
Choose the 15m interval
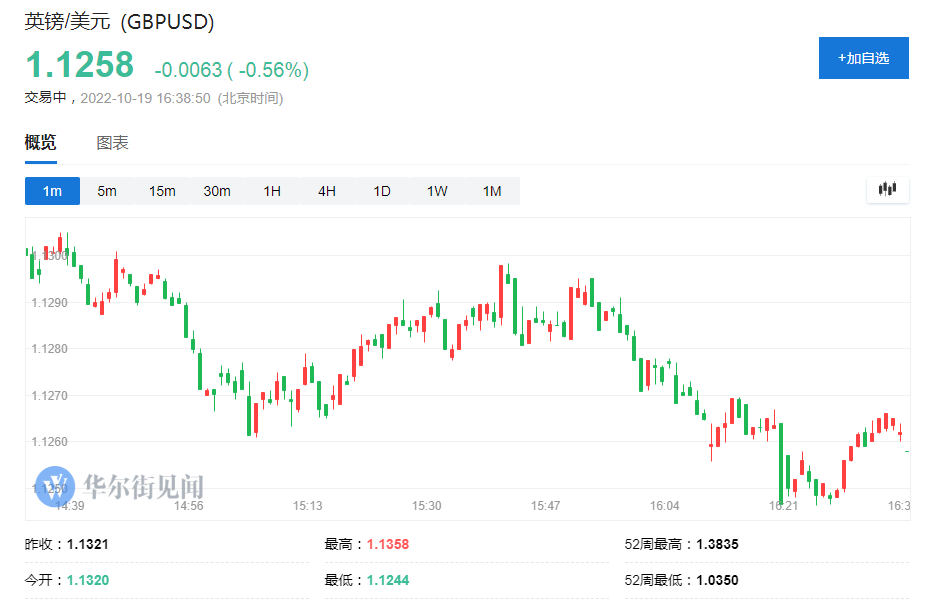(x=162, y=191)
